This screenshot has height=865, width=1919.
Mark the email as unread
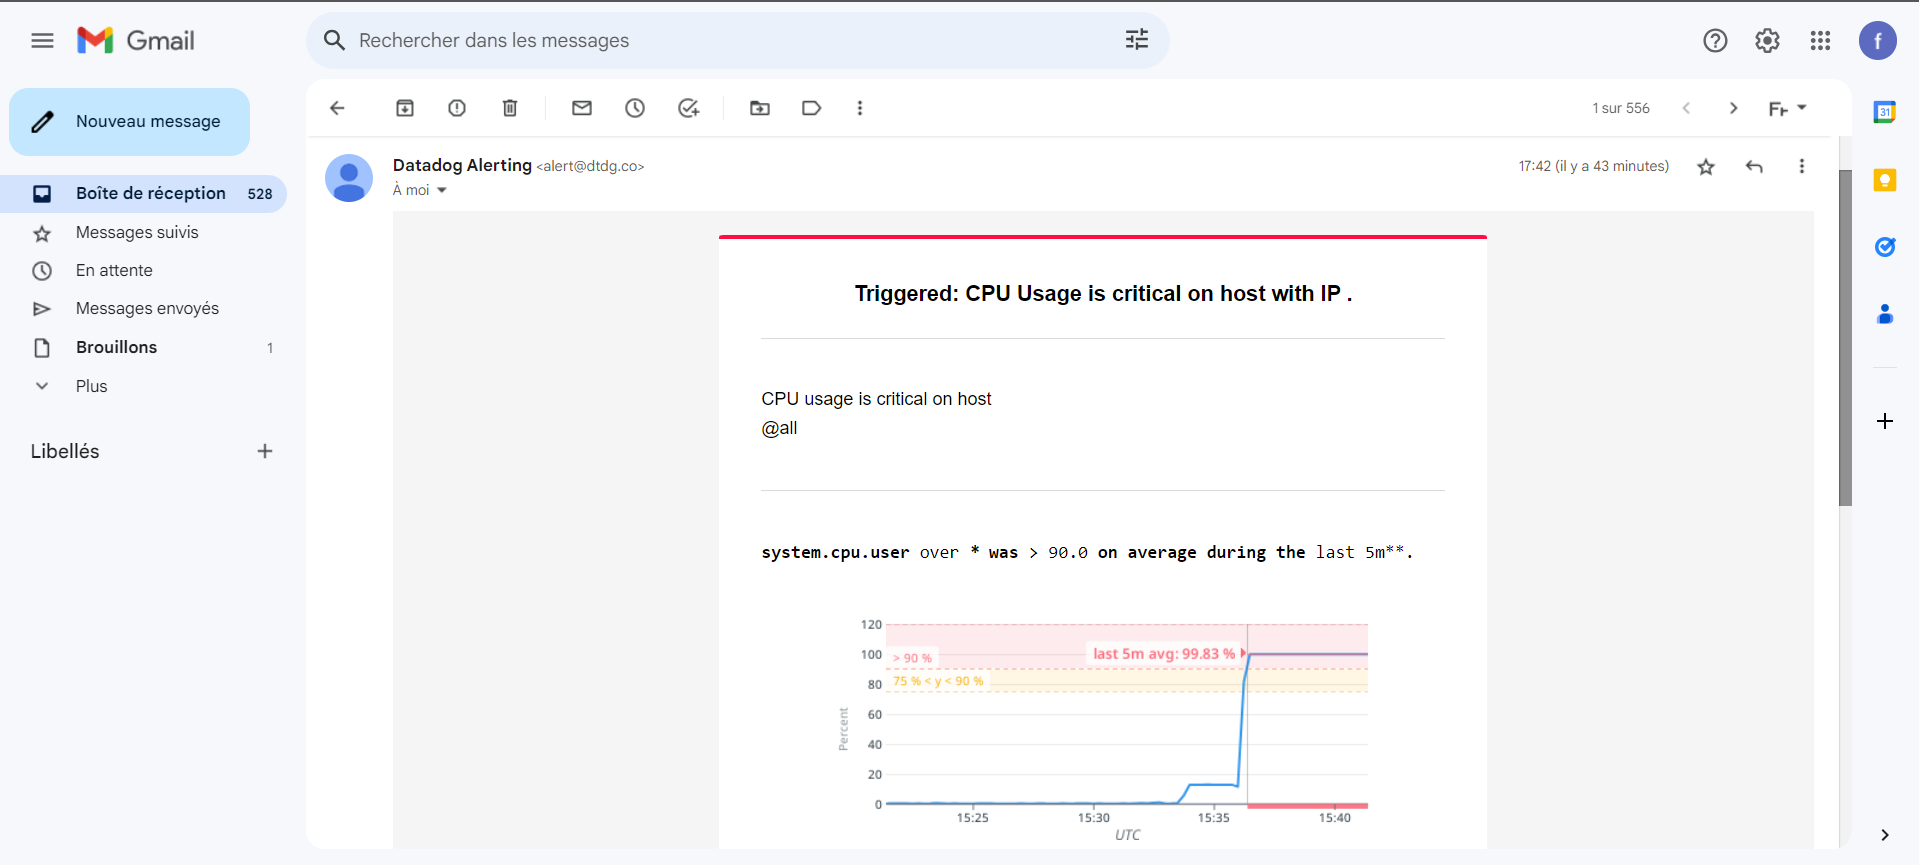click(582, 108)
